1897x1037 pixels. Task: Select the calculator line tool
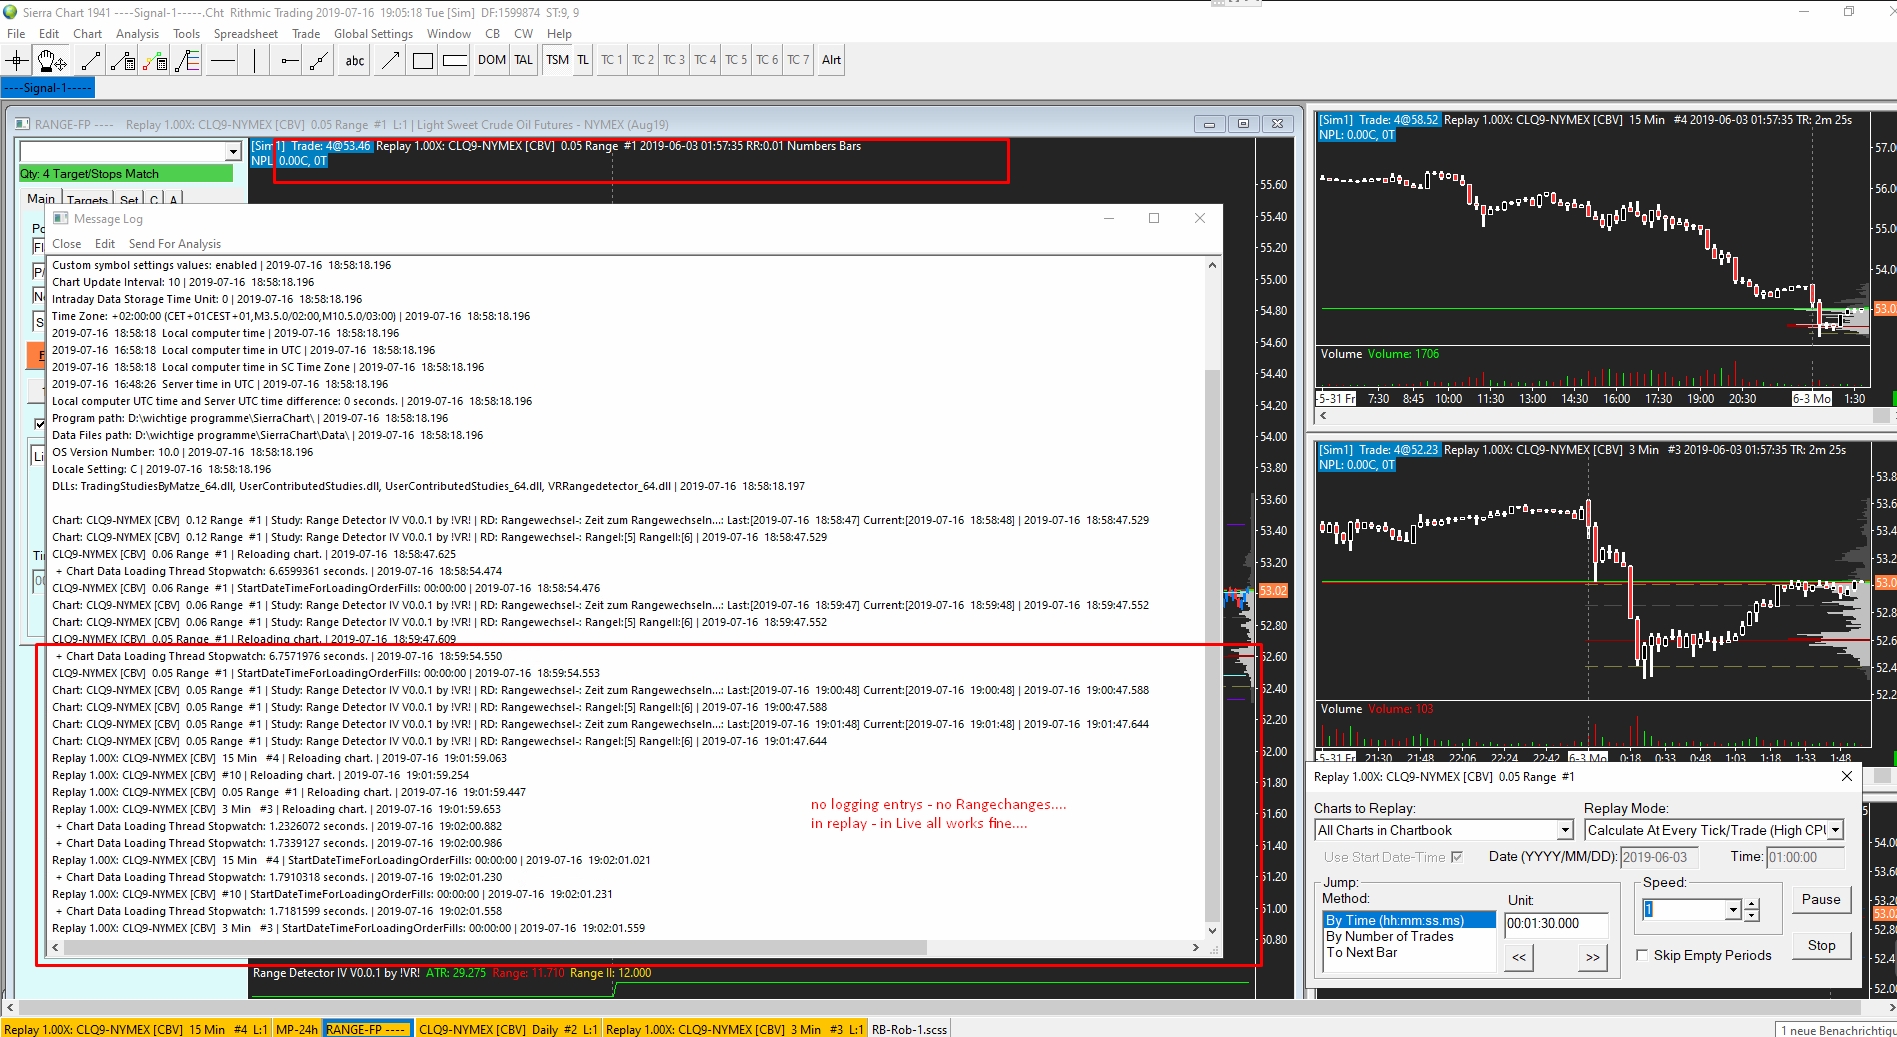123,61
